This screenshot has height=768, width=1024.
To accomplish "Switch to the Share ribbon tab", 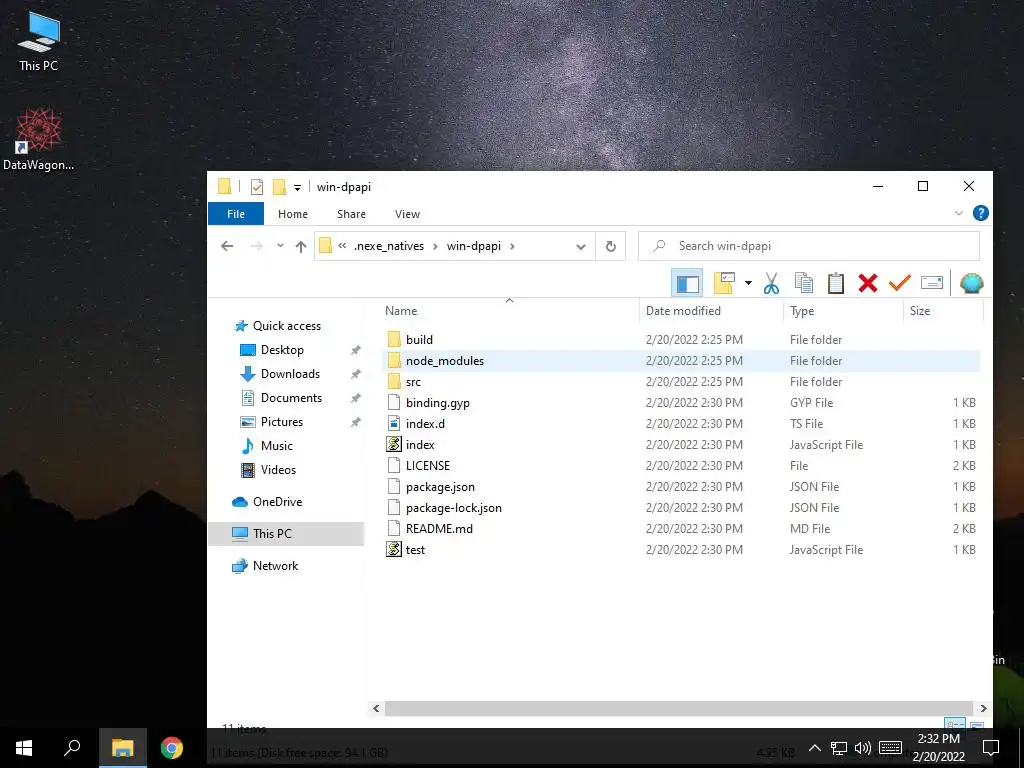I will pos(351,214).
